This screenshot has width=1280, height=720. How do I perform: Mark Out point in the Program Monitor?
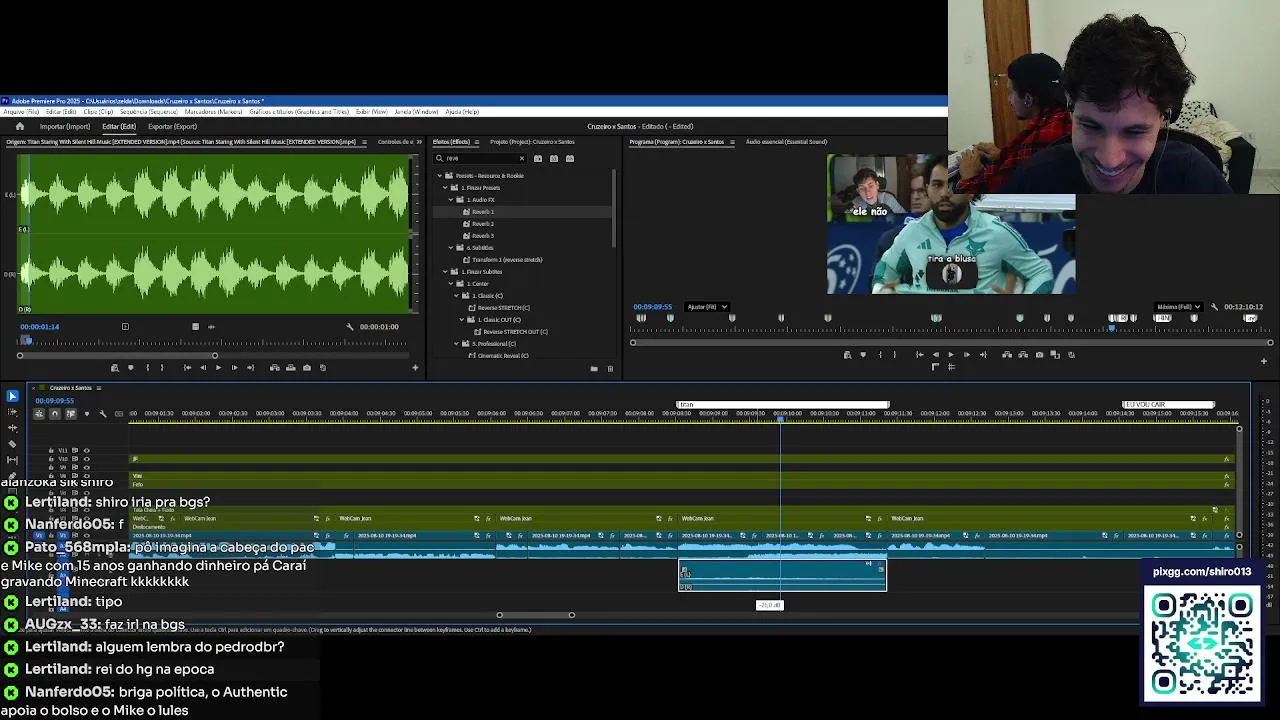point(894,354)
